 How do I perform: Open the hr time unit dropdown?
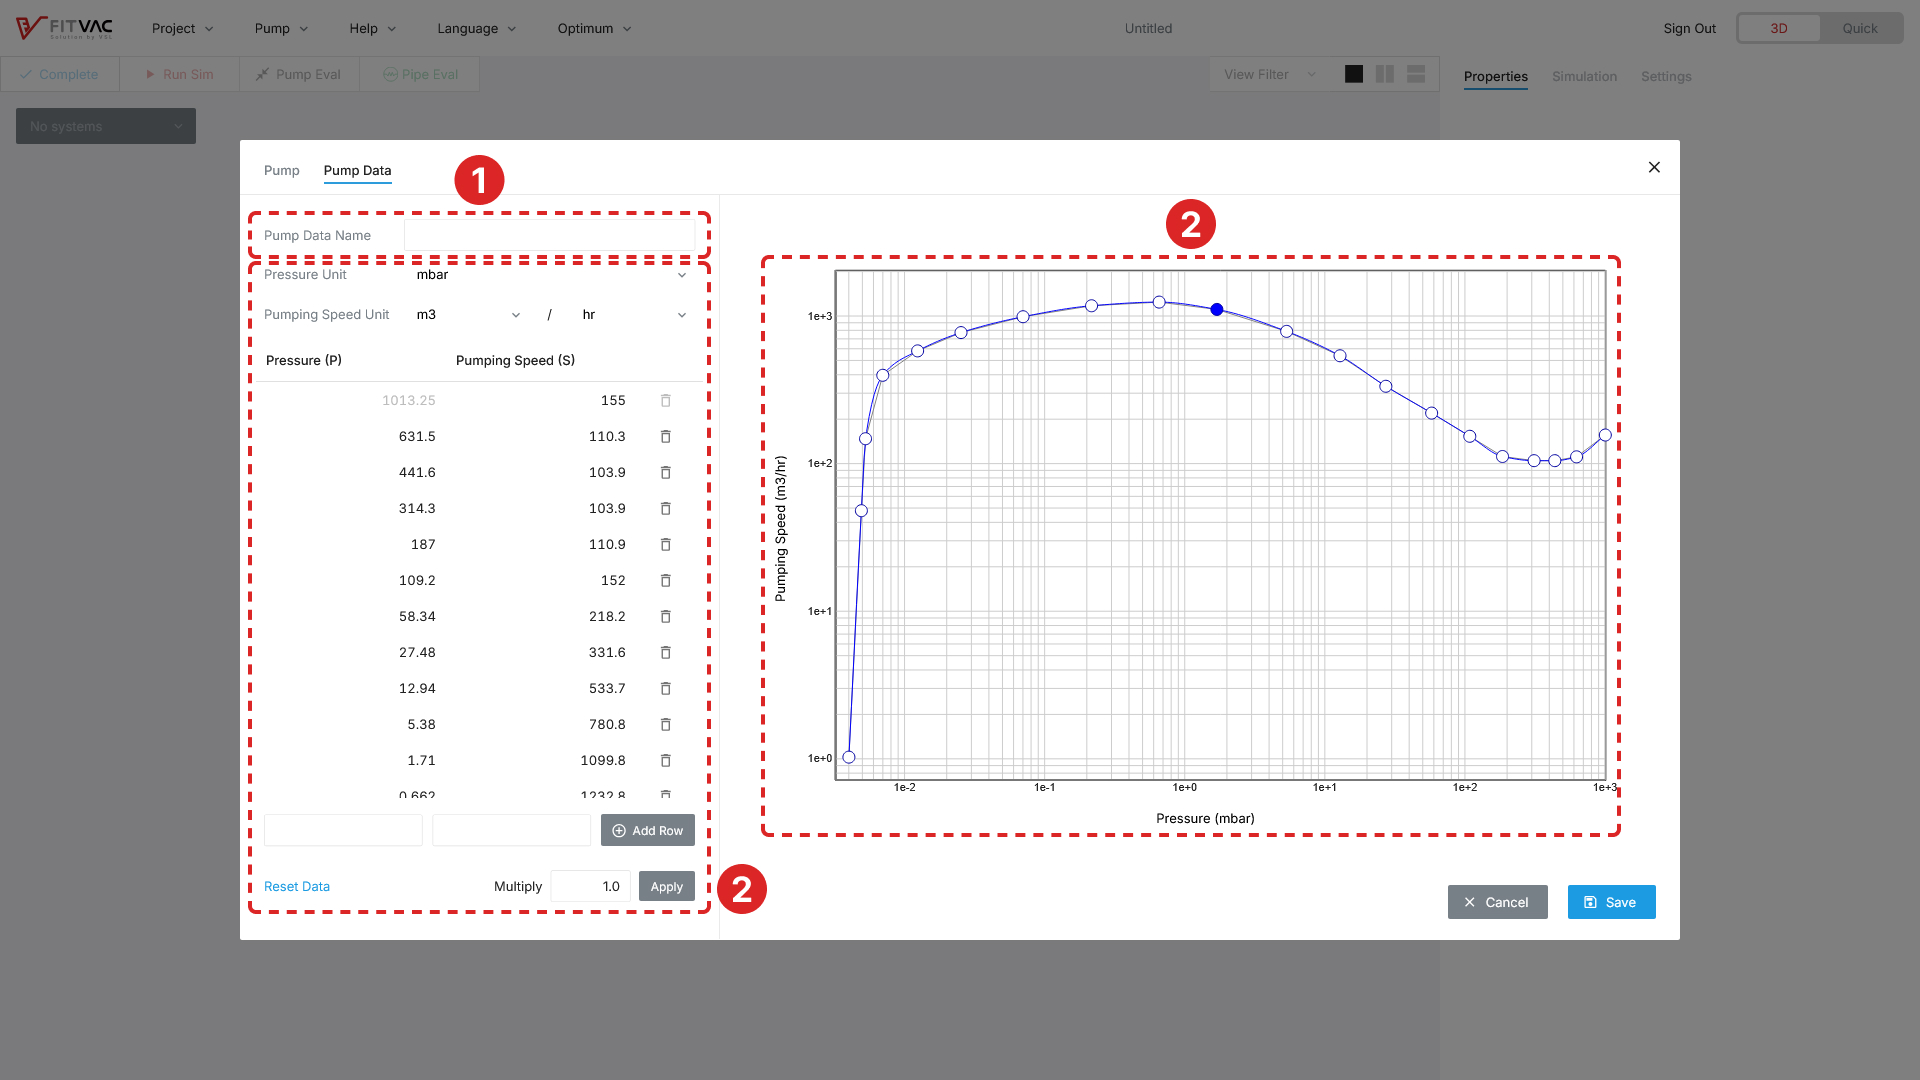click(634, 315)
